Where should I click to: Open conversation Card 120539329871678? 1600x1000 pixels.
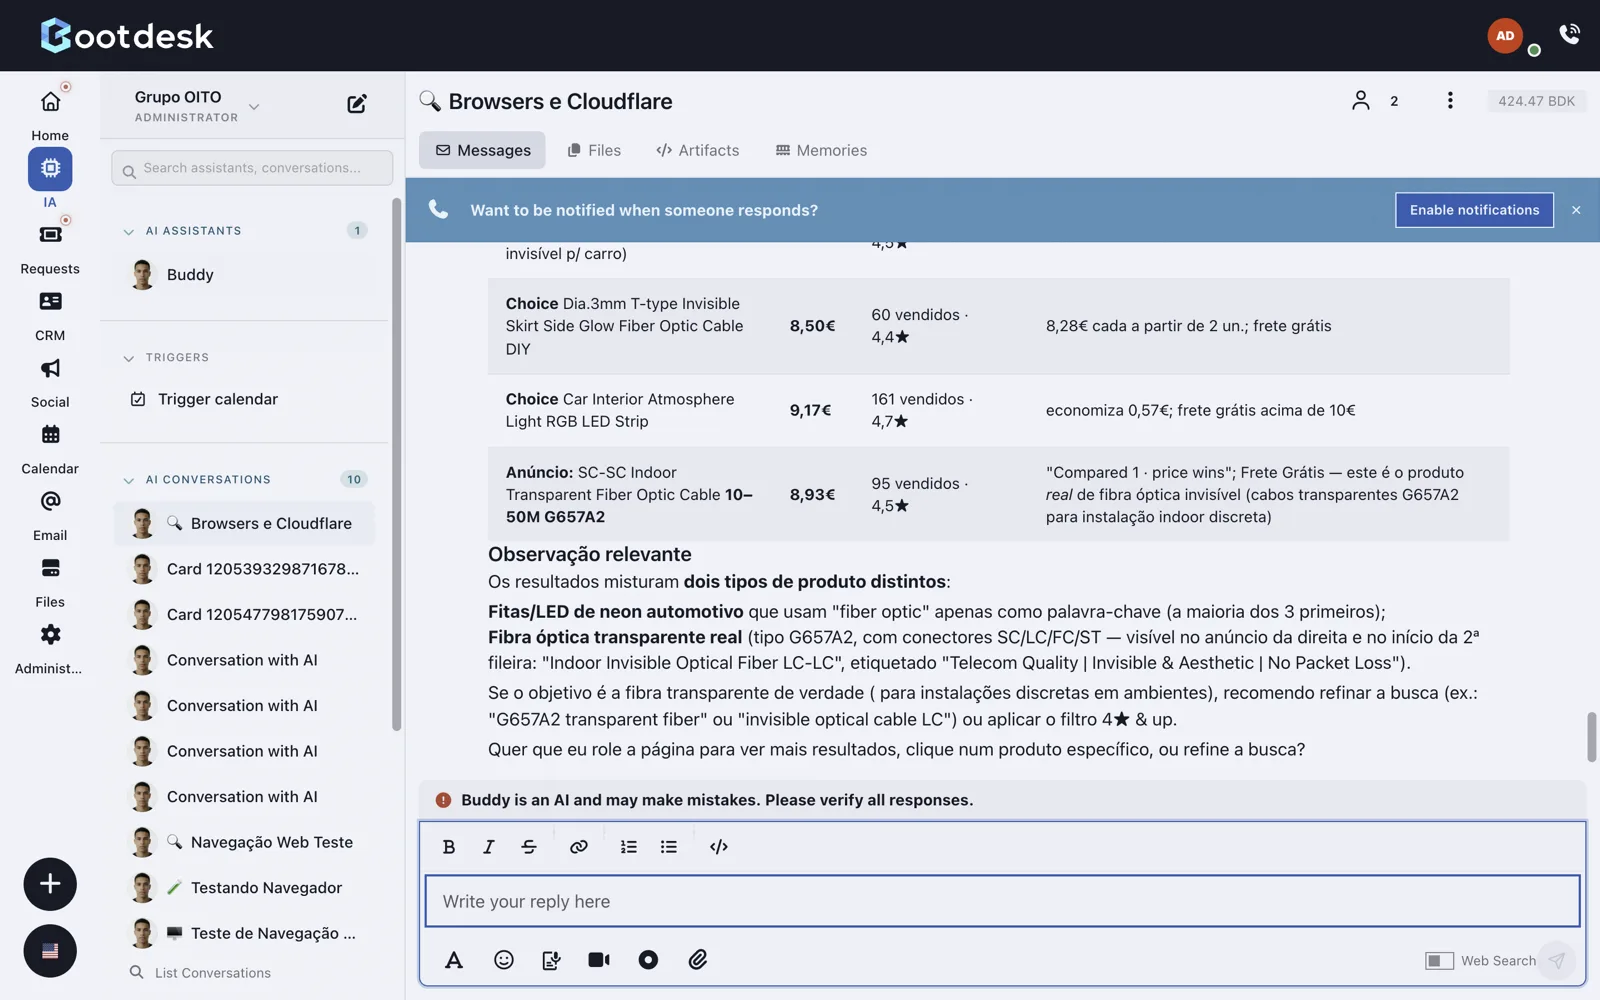click(x=244, y=569)
